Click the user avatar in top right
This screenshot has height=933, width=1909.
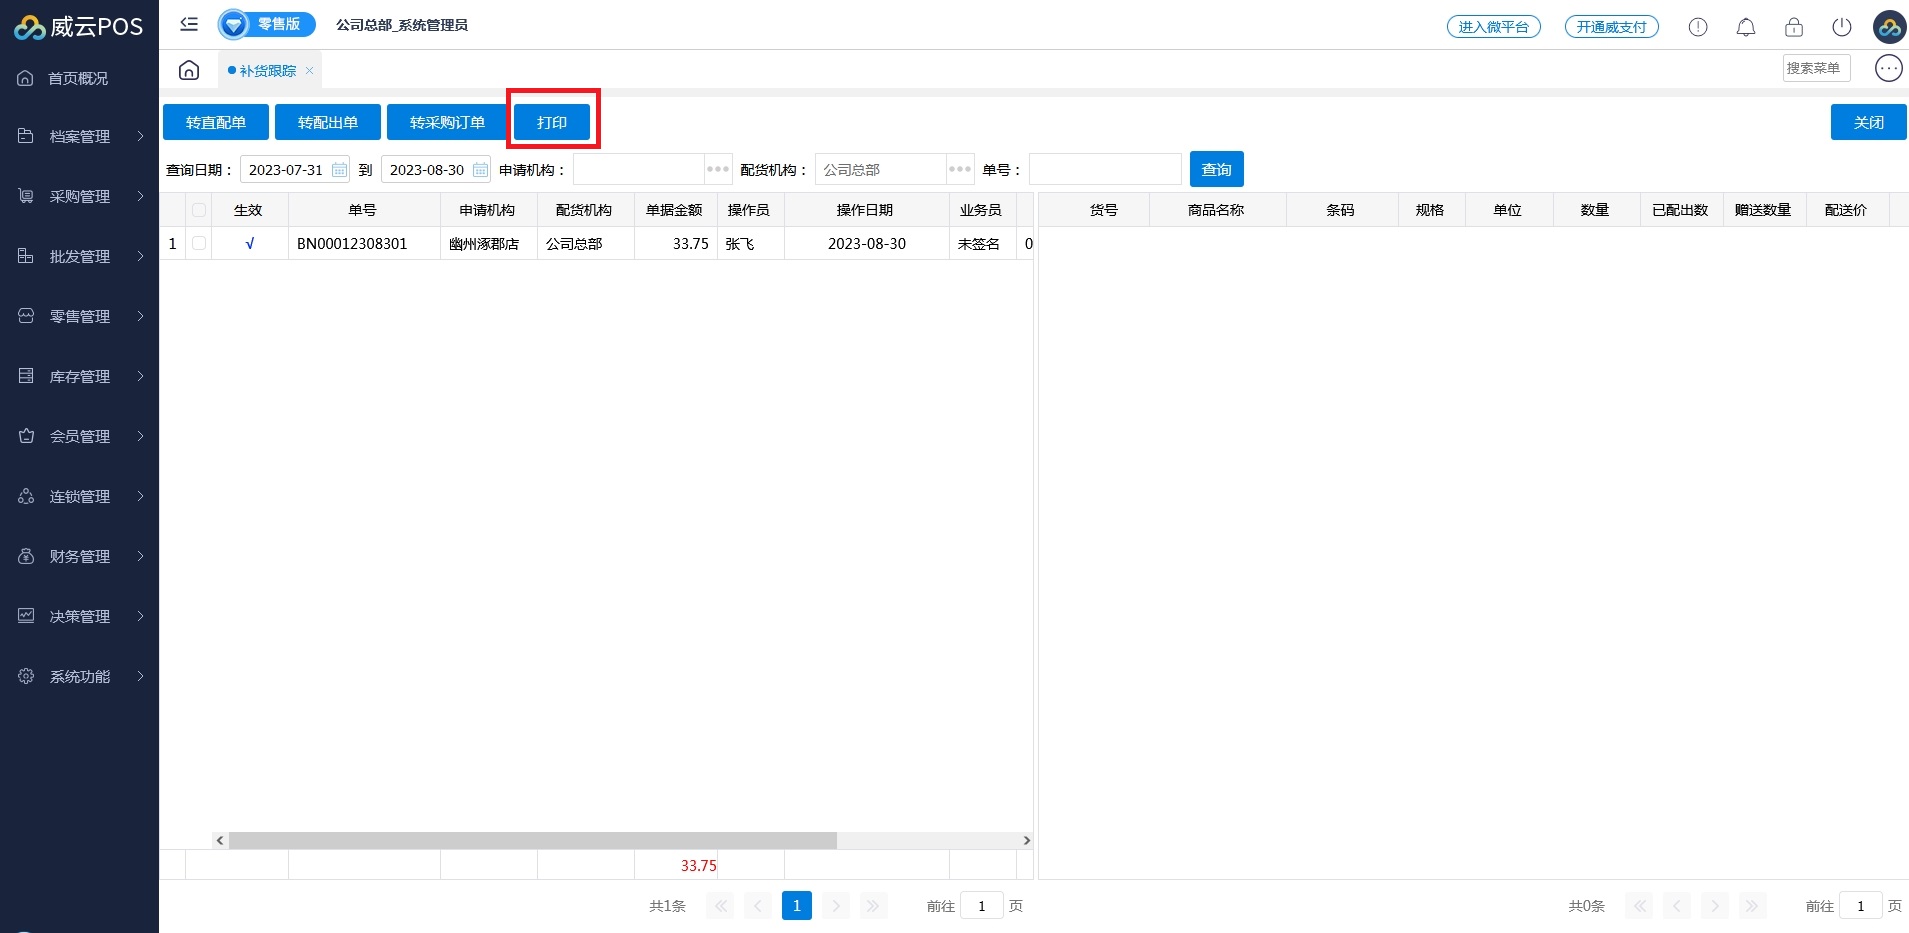(x=1889, y=27)
